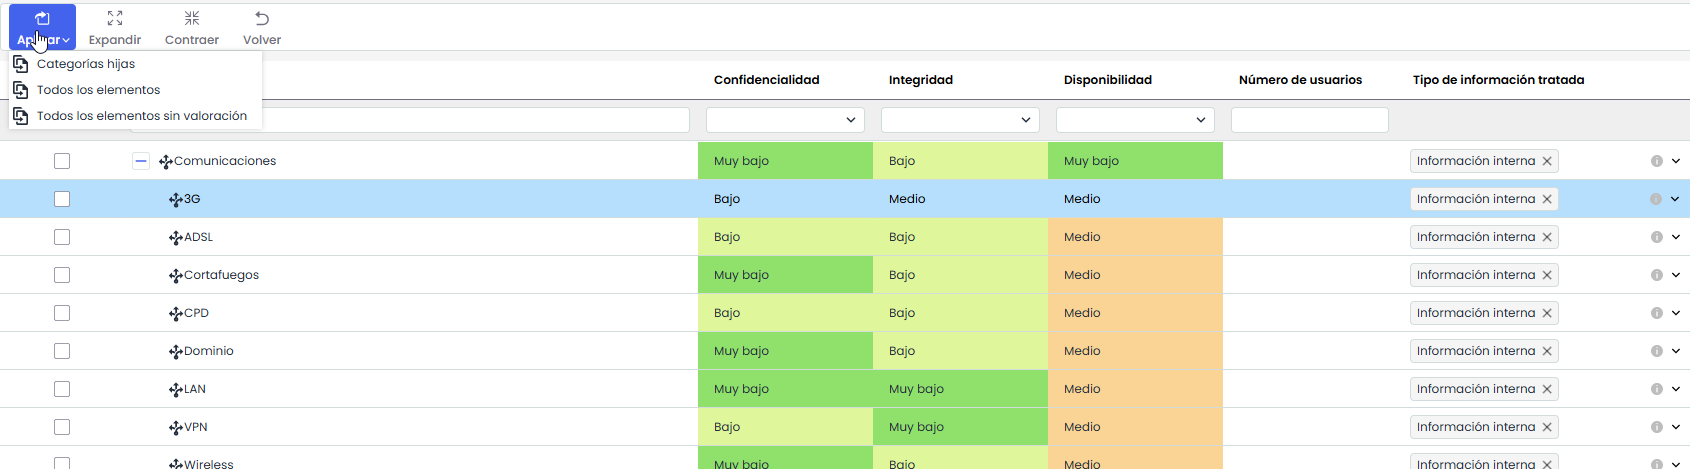Click the info icon on Comunicaciones row
1690x469 pixels.
1656,161
